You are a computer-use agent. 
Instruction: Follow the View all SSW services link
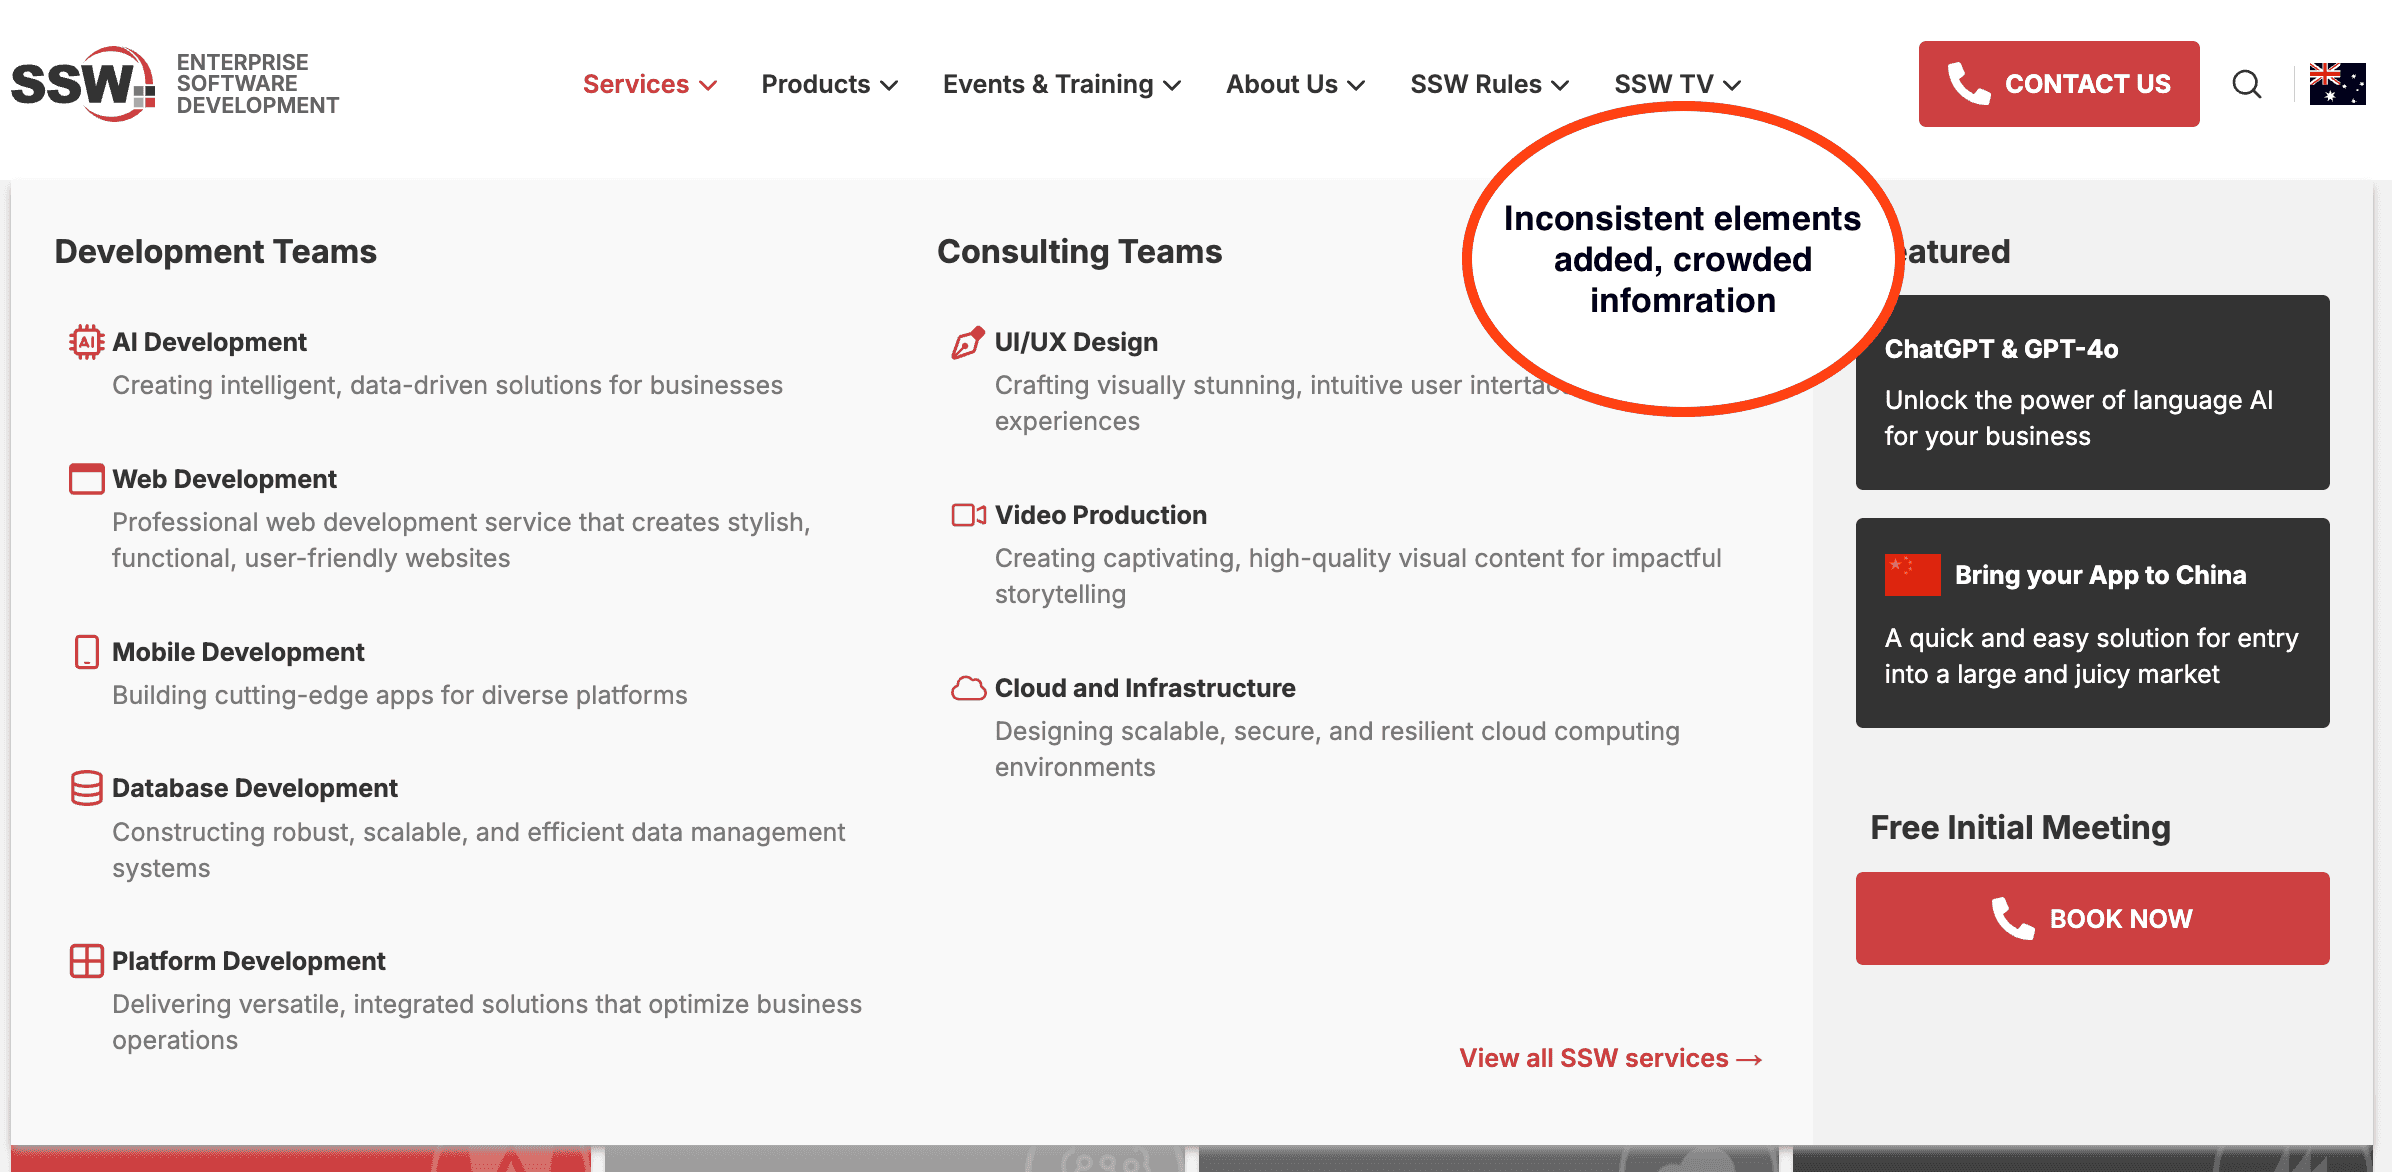1610,1058
